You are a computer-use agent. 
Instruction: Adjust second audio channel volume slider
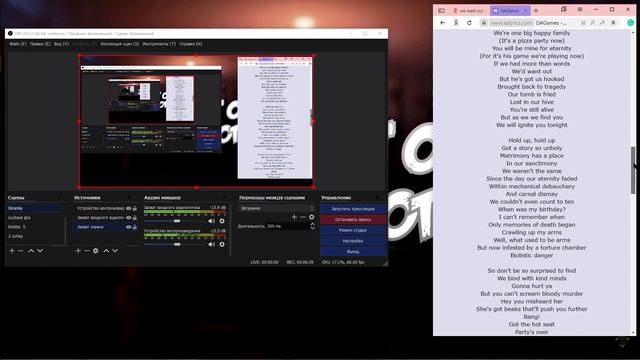pos(177,244)
